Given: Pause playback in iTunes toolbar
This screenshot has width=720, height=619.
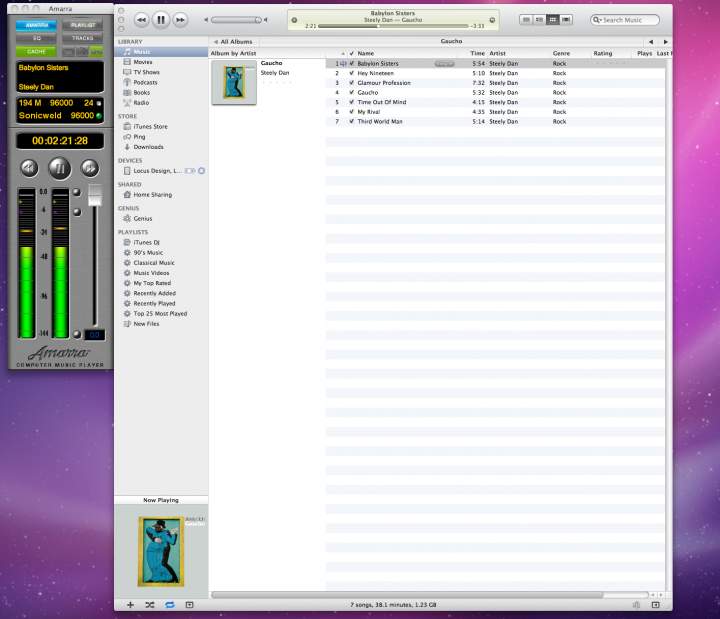Looking at the screenshot, I should coord(161,20).
